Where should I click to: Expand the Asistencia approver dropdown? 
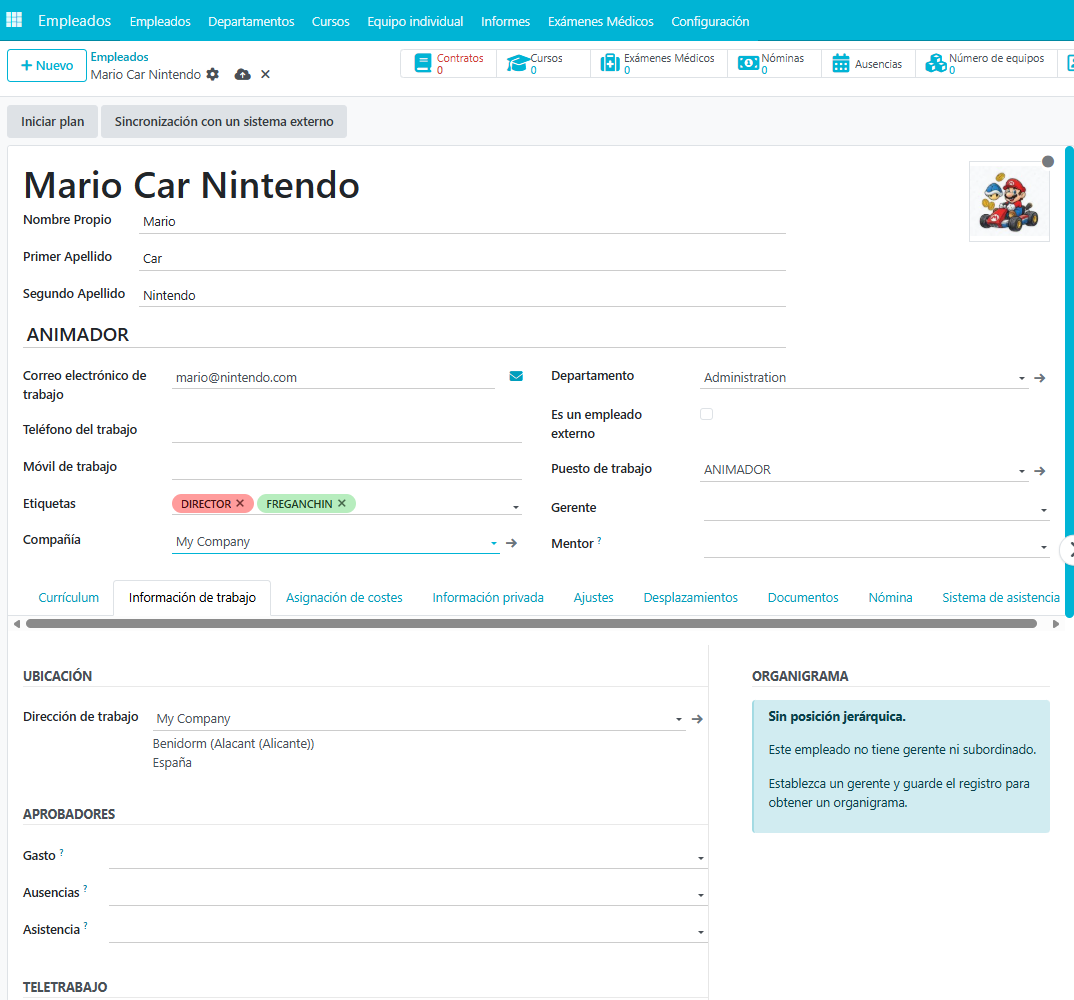pos(701,932)
